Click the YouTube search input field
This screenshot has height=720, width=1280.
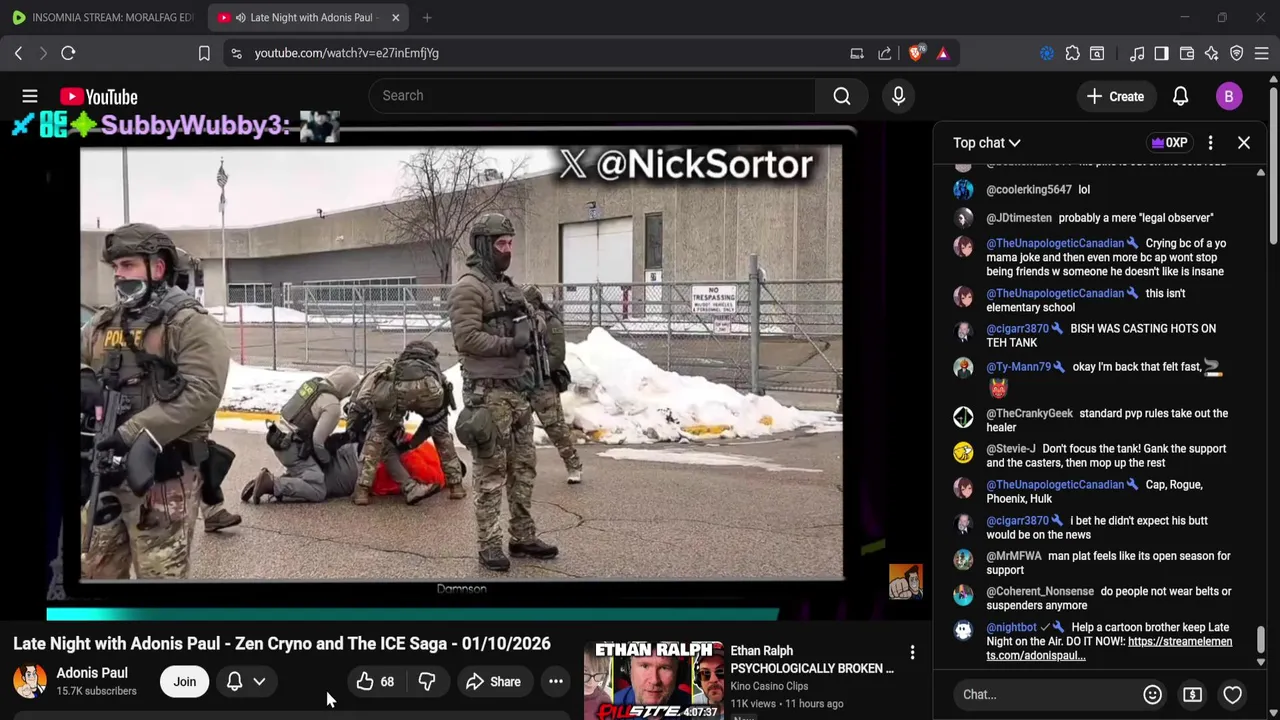click(x=593, y=96)
